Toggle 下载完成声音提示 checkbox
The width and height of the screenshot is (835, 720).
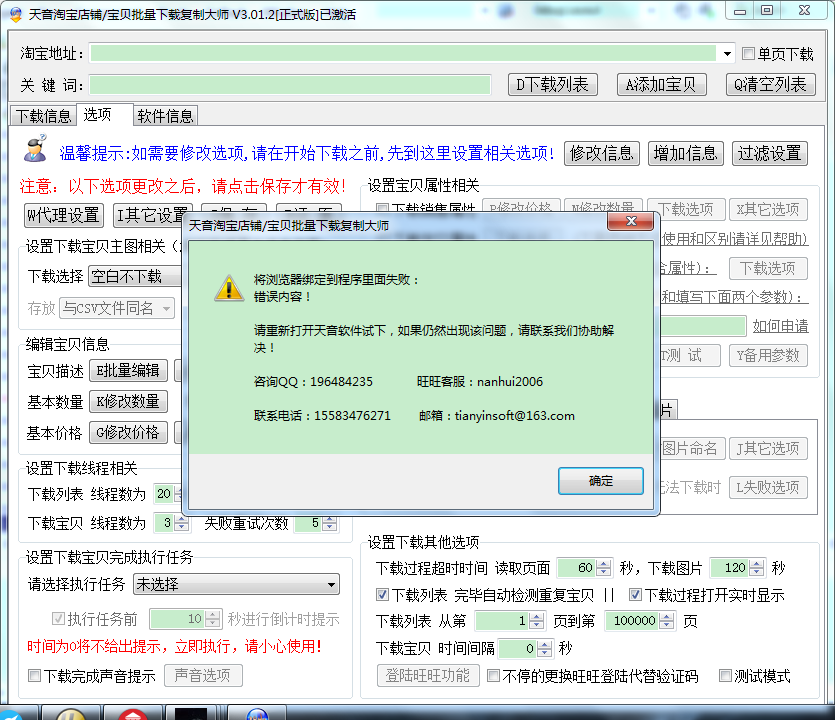click(35, 676)
